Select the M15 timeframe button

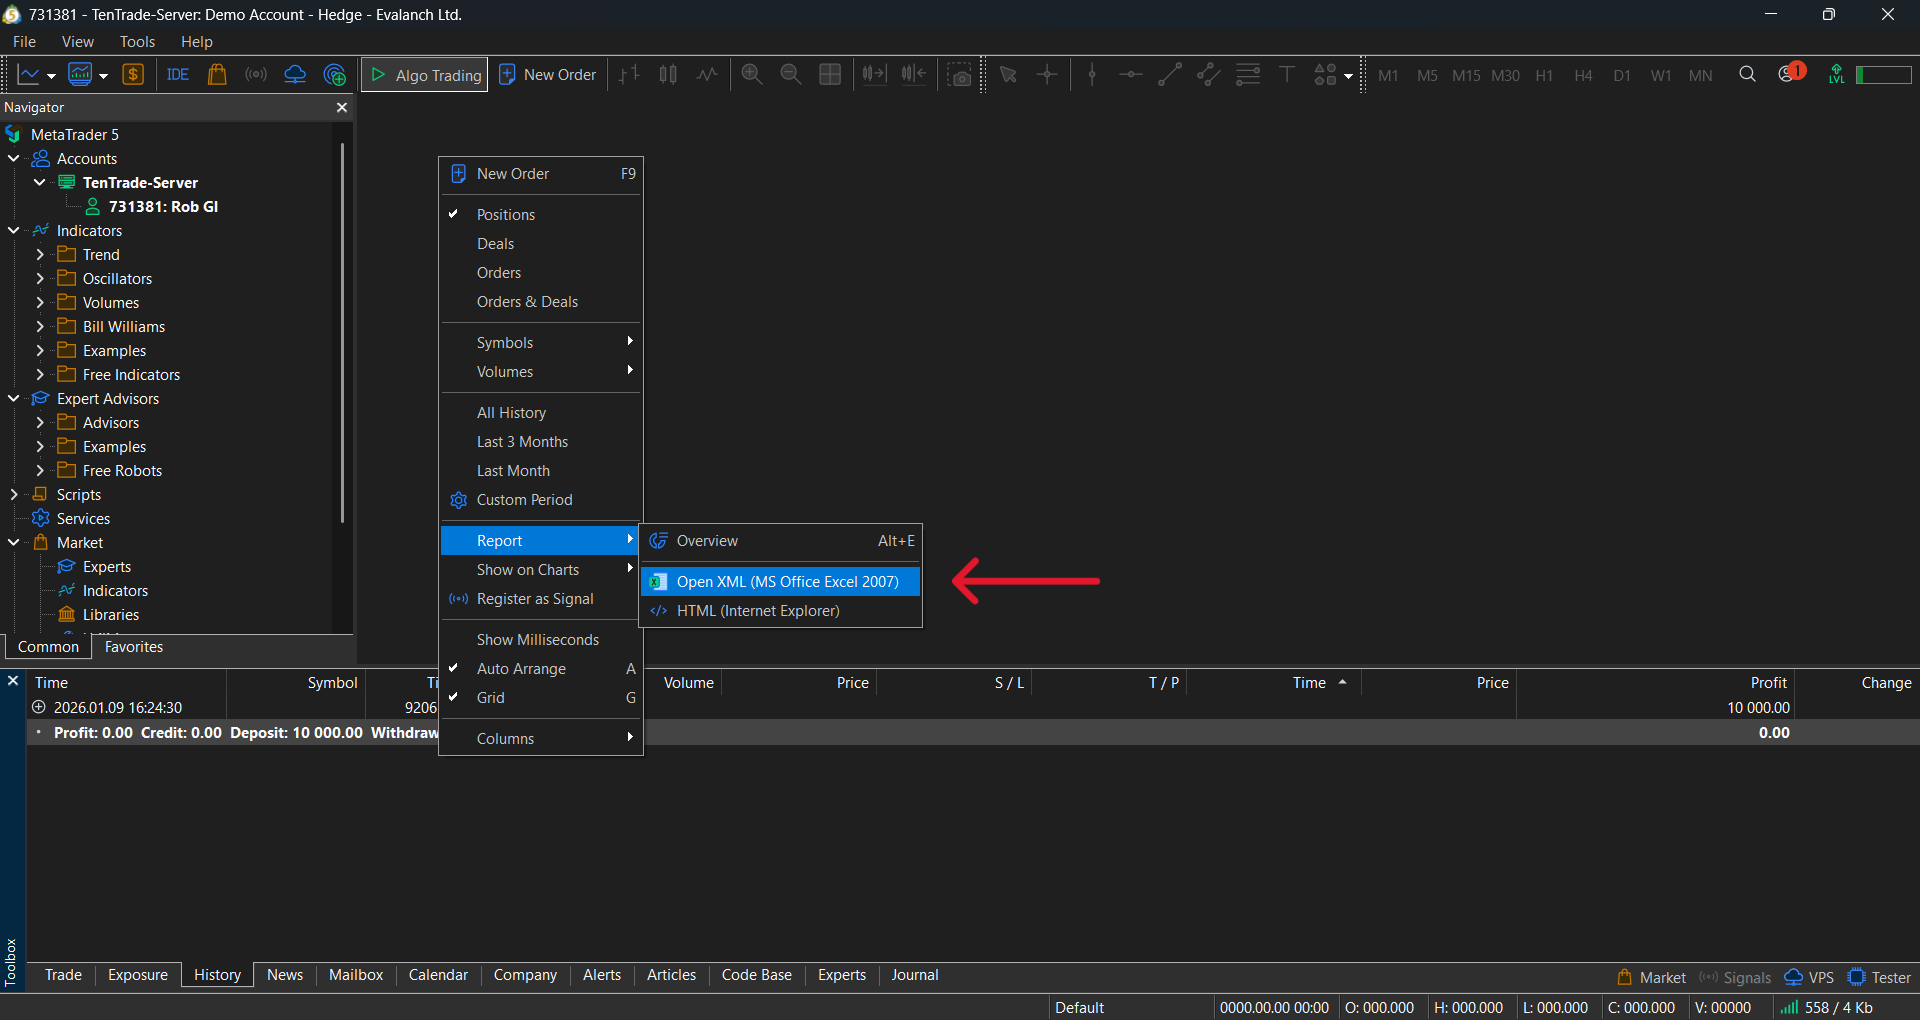tap(1466, 75)
